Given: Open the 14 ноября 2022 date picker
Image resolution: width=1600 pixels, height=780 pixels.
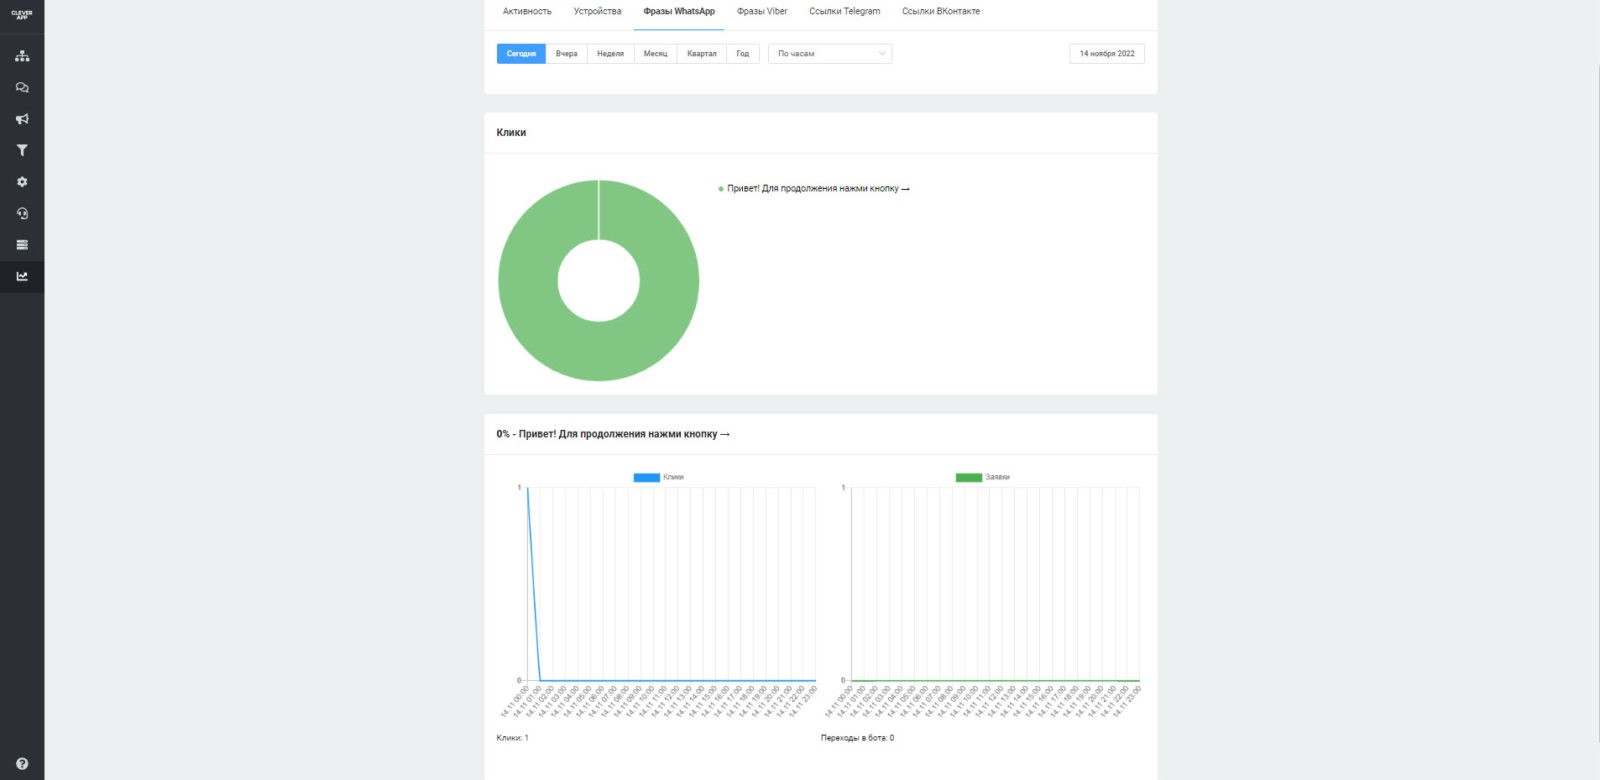Looking at the screenshot, I should click(1106, 54).
